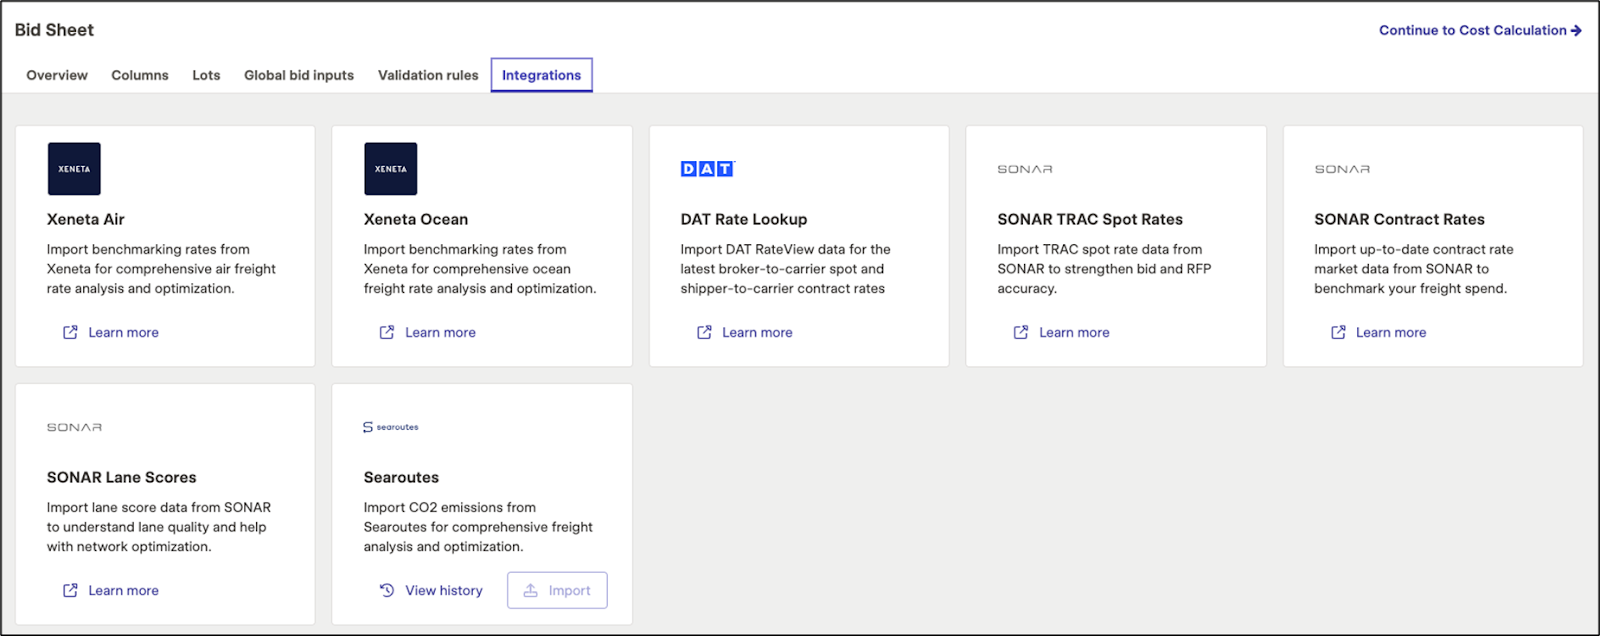Viewport: 1600px width, 636px height.
Task: Click external link icon in SONAR Lane Scores card
Action: pos(70,590)
